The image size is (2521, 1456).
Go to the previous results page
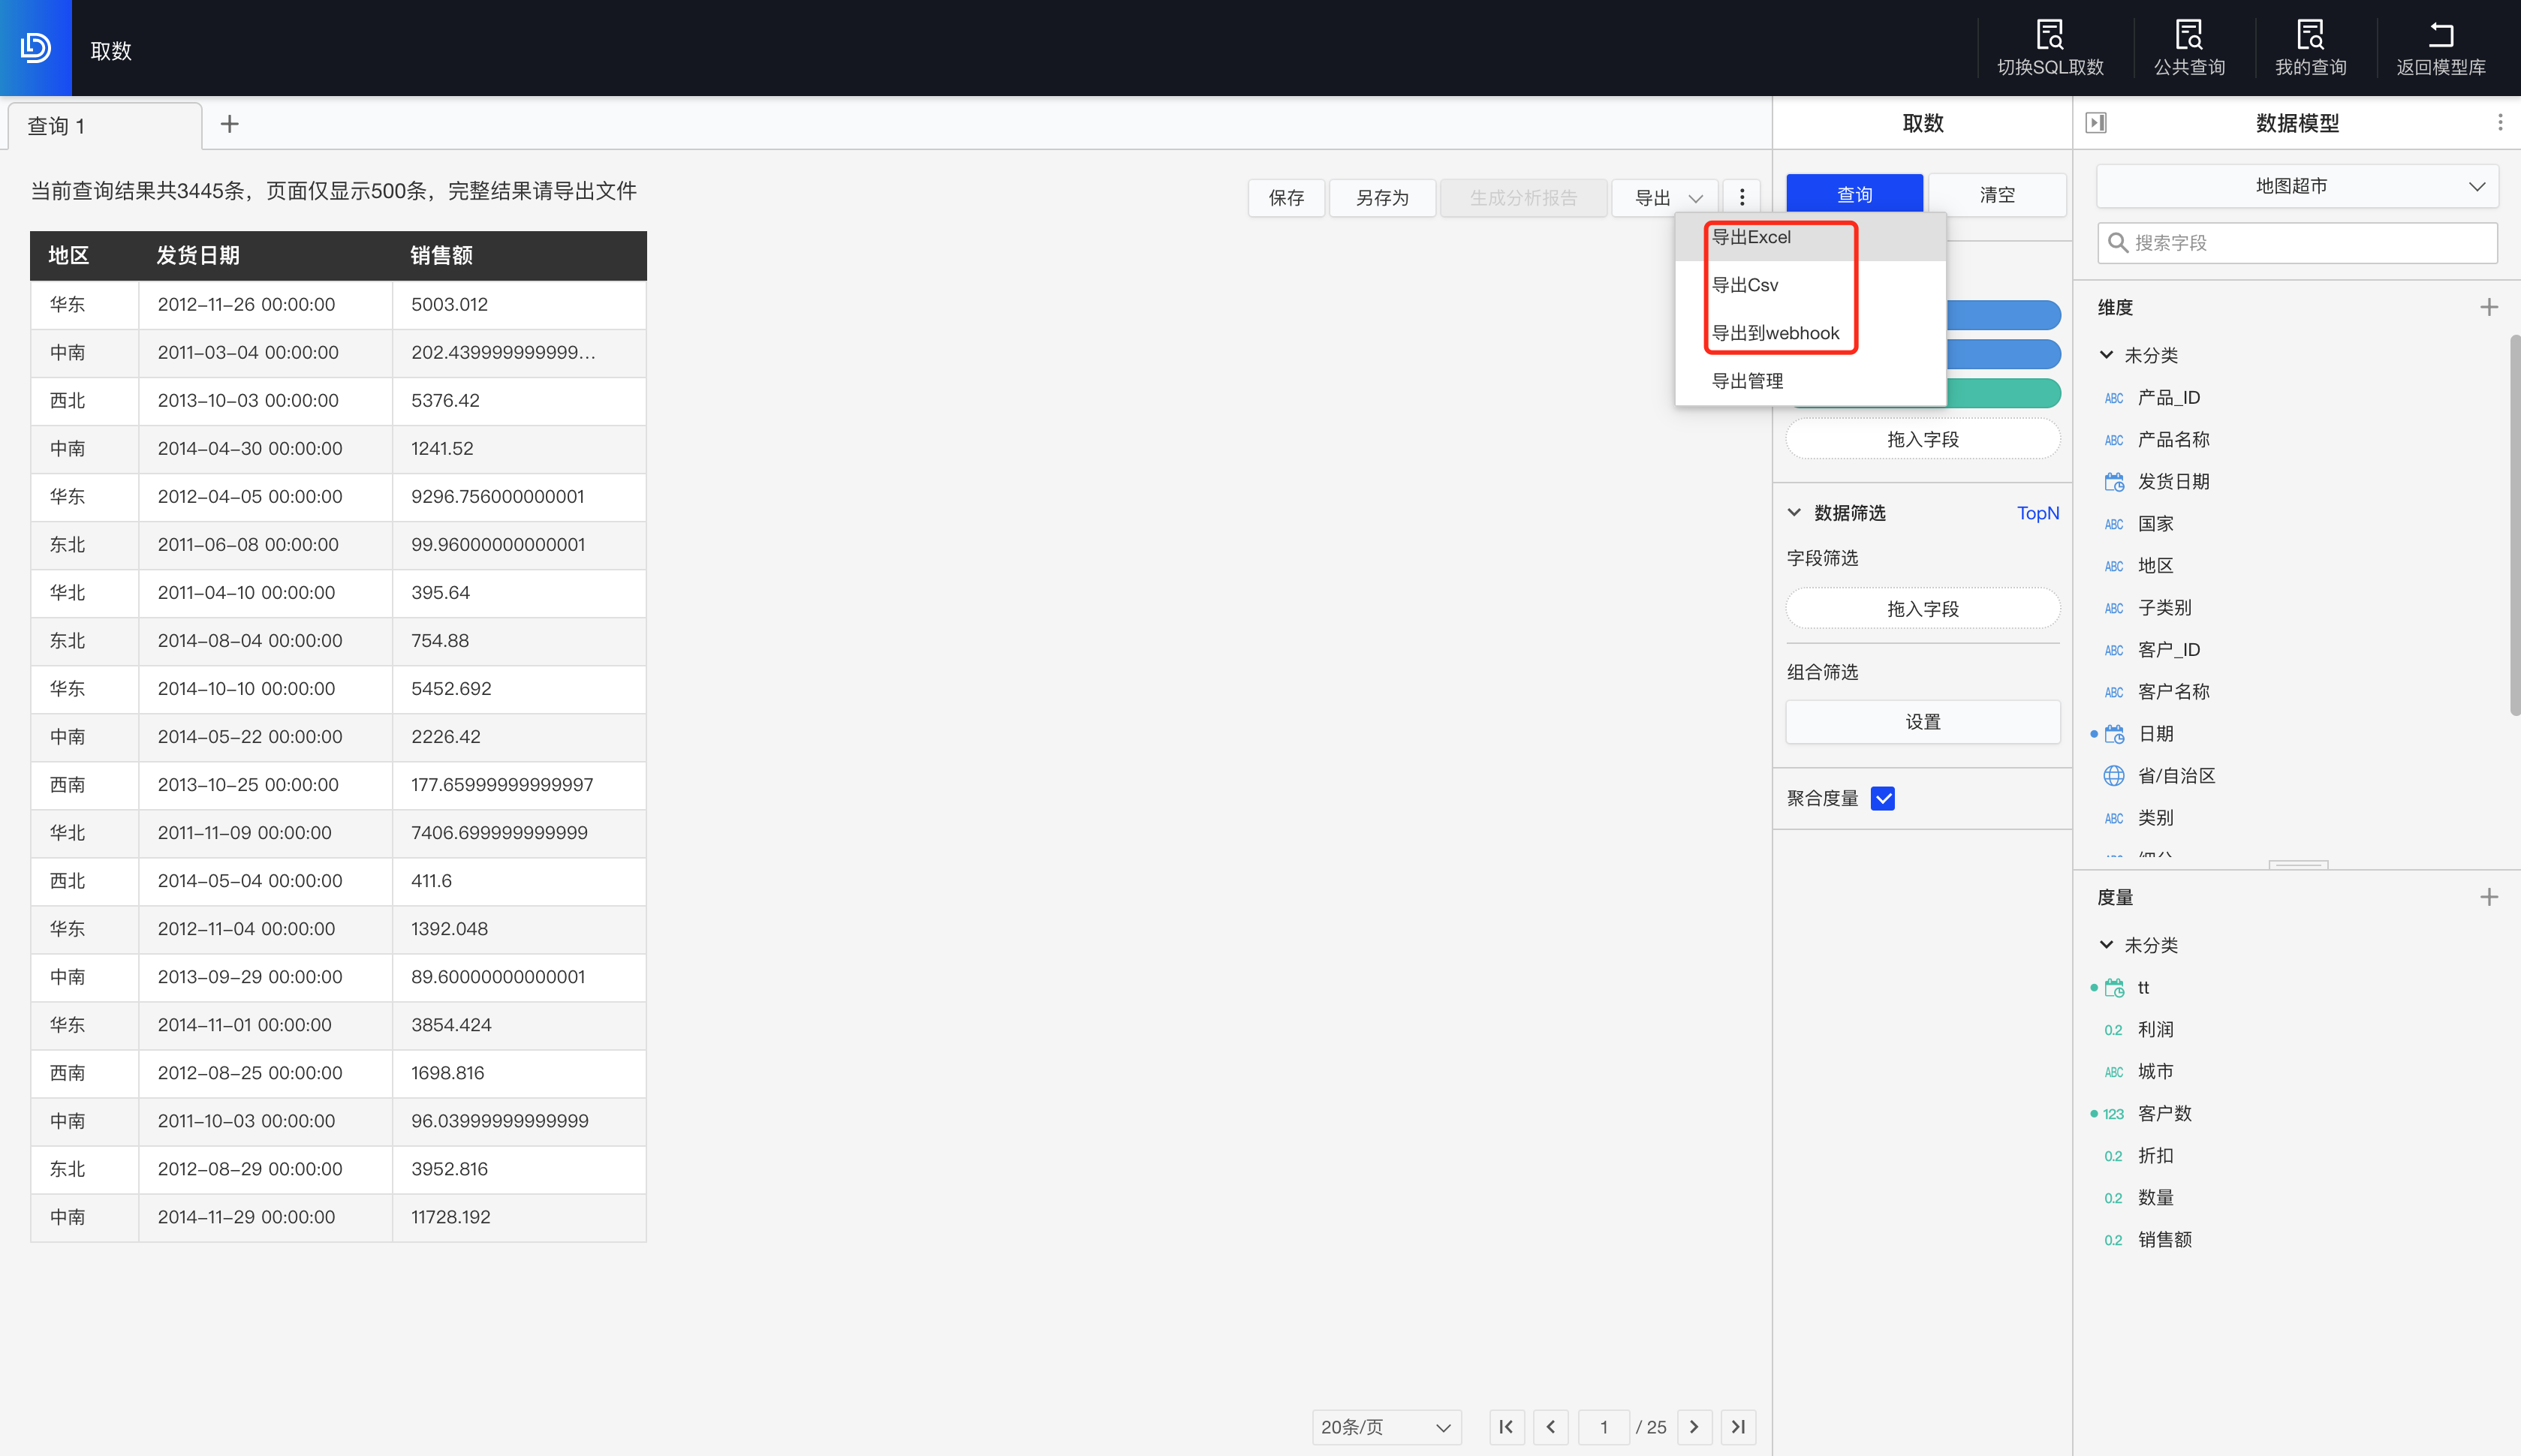click(1550, 1427)
